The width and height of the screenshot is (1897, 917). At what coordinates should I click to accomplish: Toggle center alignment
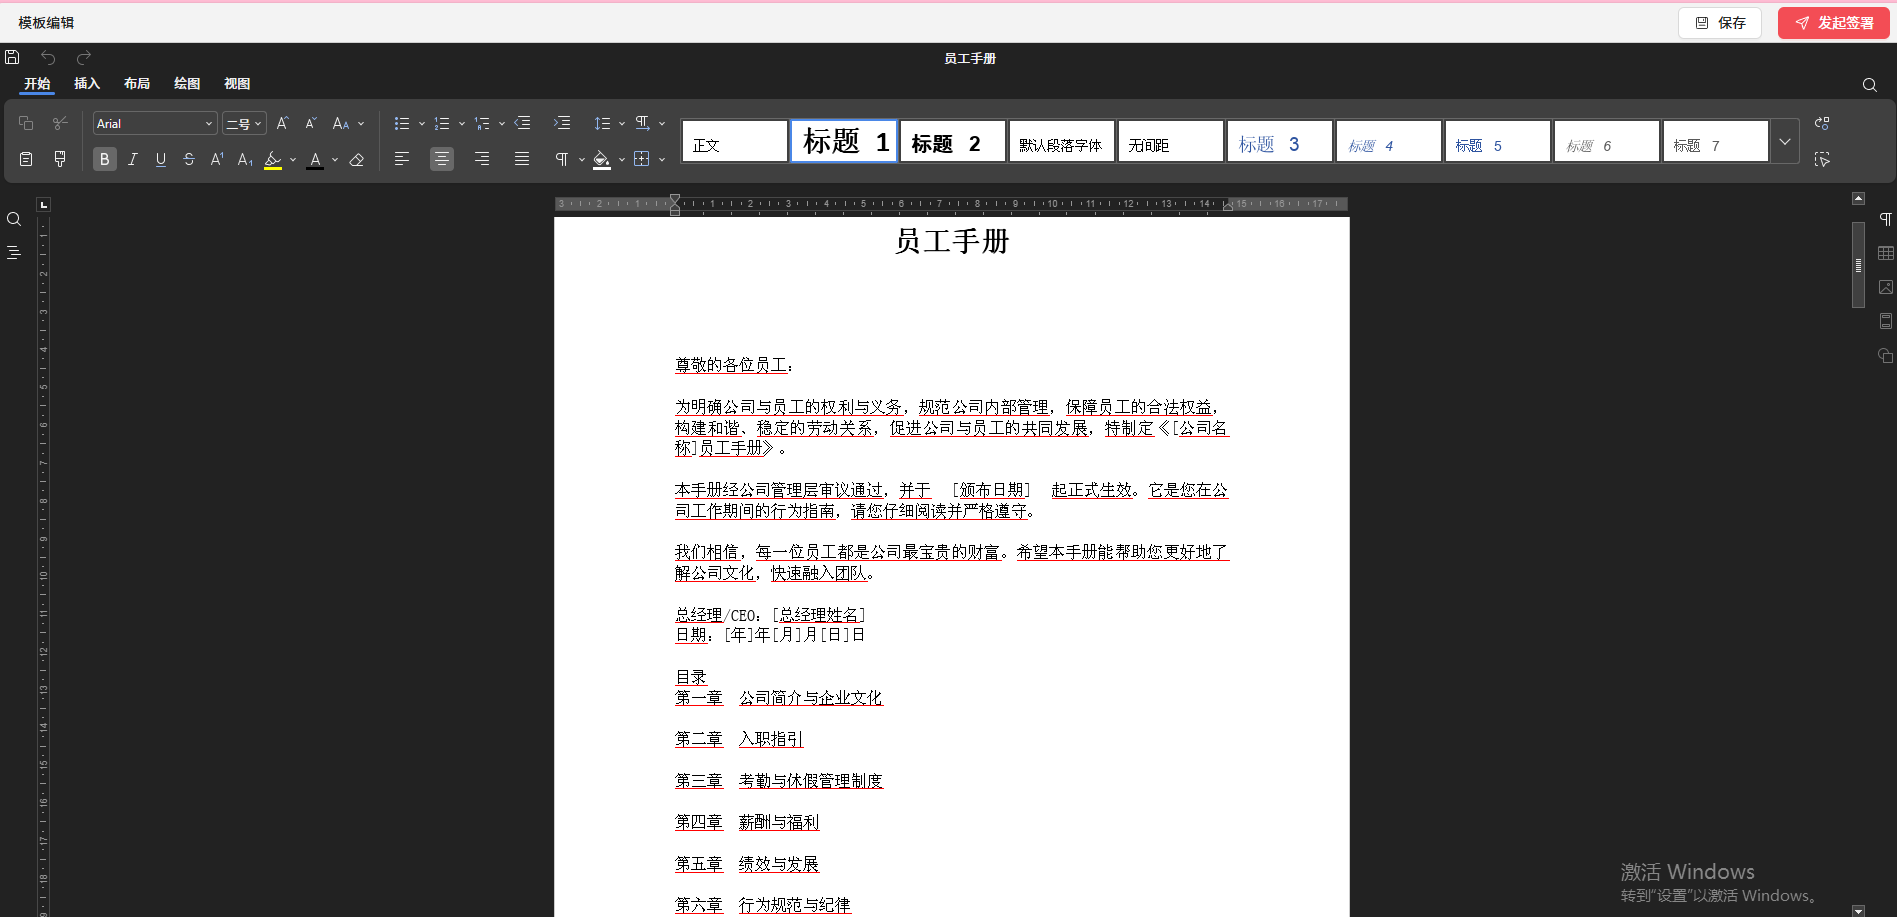[x=441, y=159]
